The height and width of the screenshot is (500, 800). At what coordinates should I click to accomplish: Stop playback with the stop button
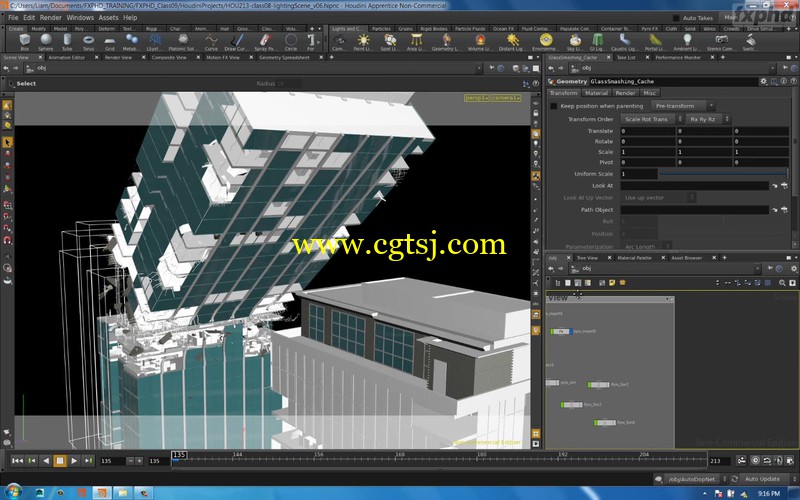click(x=60, y=461)
